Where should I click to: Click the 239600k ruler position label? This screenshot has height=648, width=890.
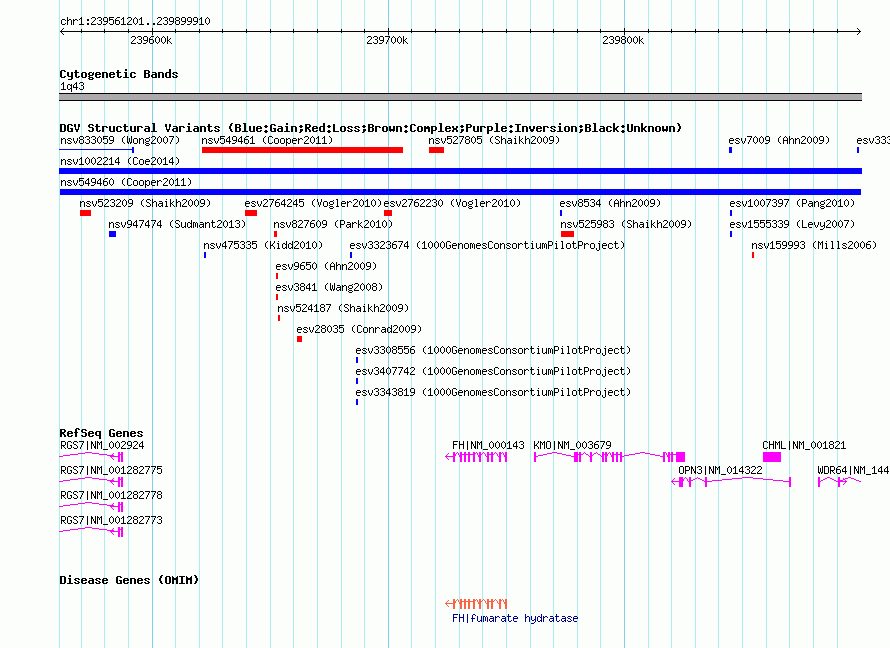pyautogui.click(x=151, y=40)
